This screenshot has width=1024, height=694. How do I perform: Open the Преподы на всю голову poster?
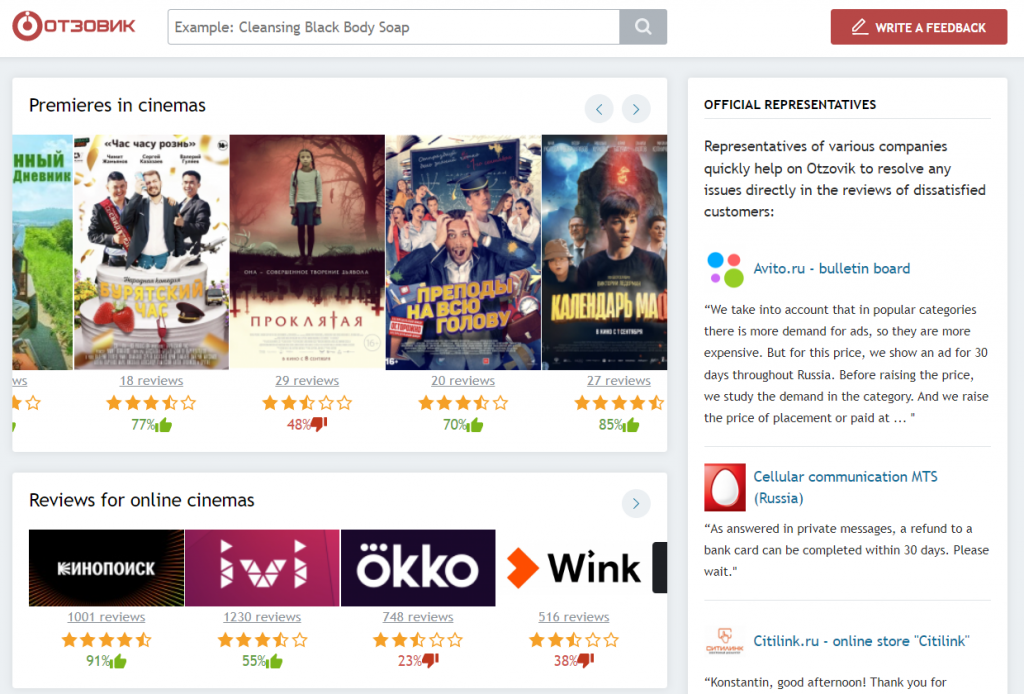[x=463, y=252]
